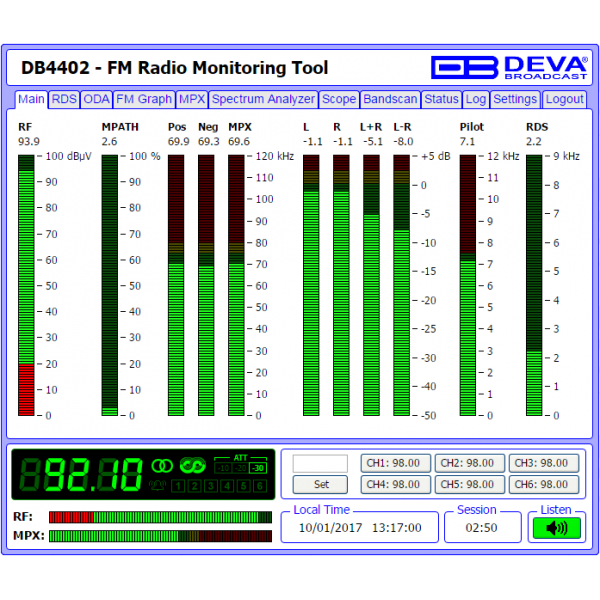Switch to the Main tab
600x600 pixels.
click(31, 99)
